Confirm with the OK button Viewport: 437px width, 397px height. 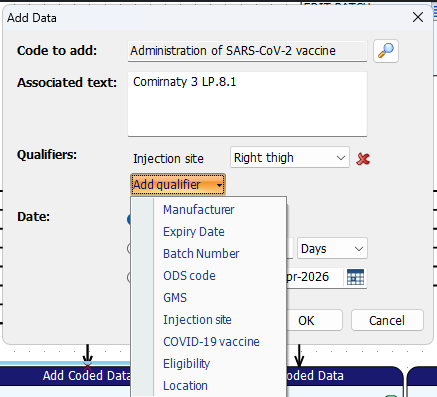[313, 320]
